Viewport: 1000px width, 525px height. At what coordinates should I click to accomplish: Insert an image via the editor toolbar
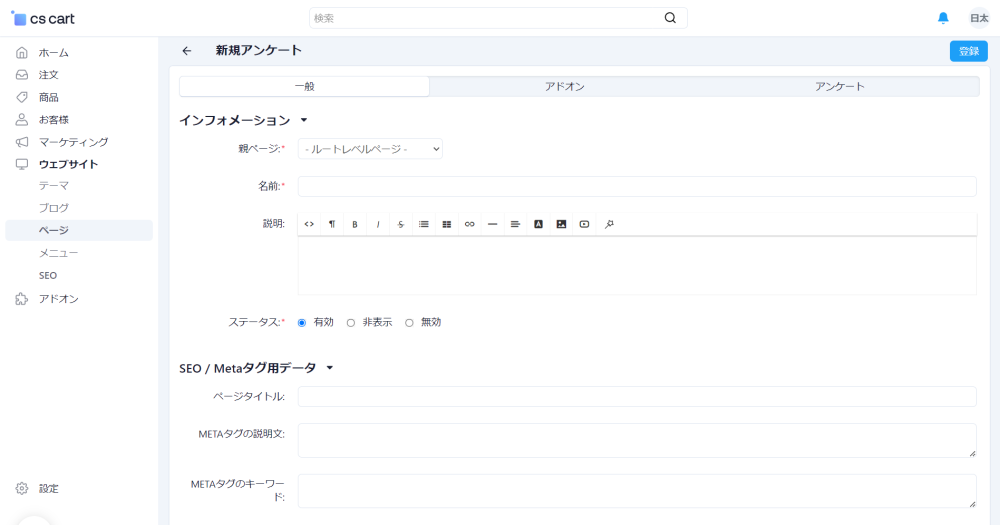pos(561,224)
